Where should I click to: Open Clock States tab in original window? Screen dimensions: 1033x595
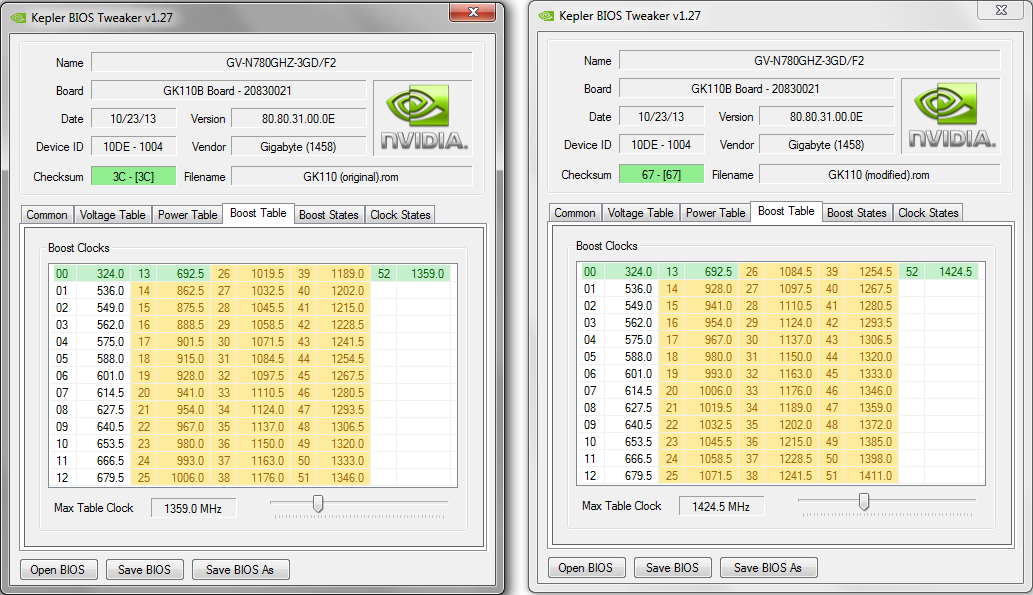click(x=400, y=215)
